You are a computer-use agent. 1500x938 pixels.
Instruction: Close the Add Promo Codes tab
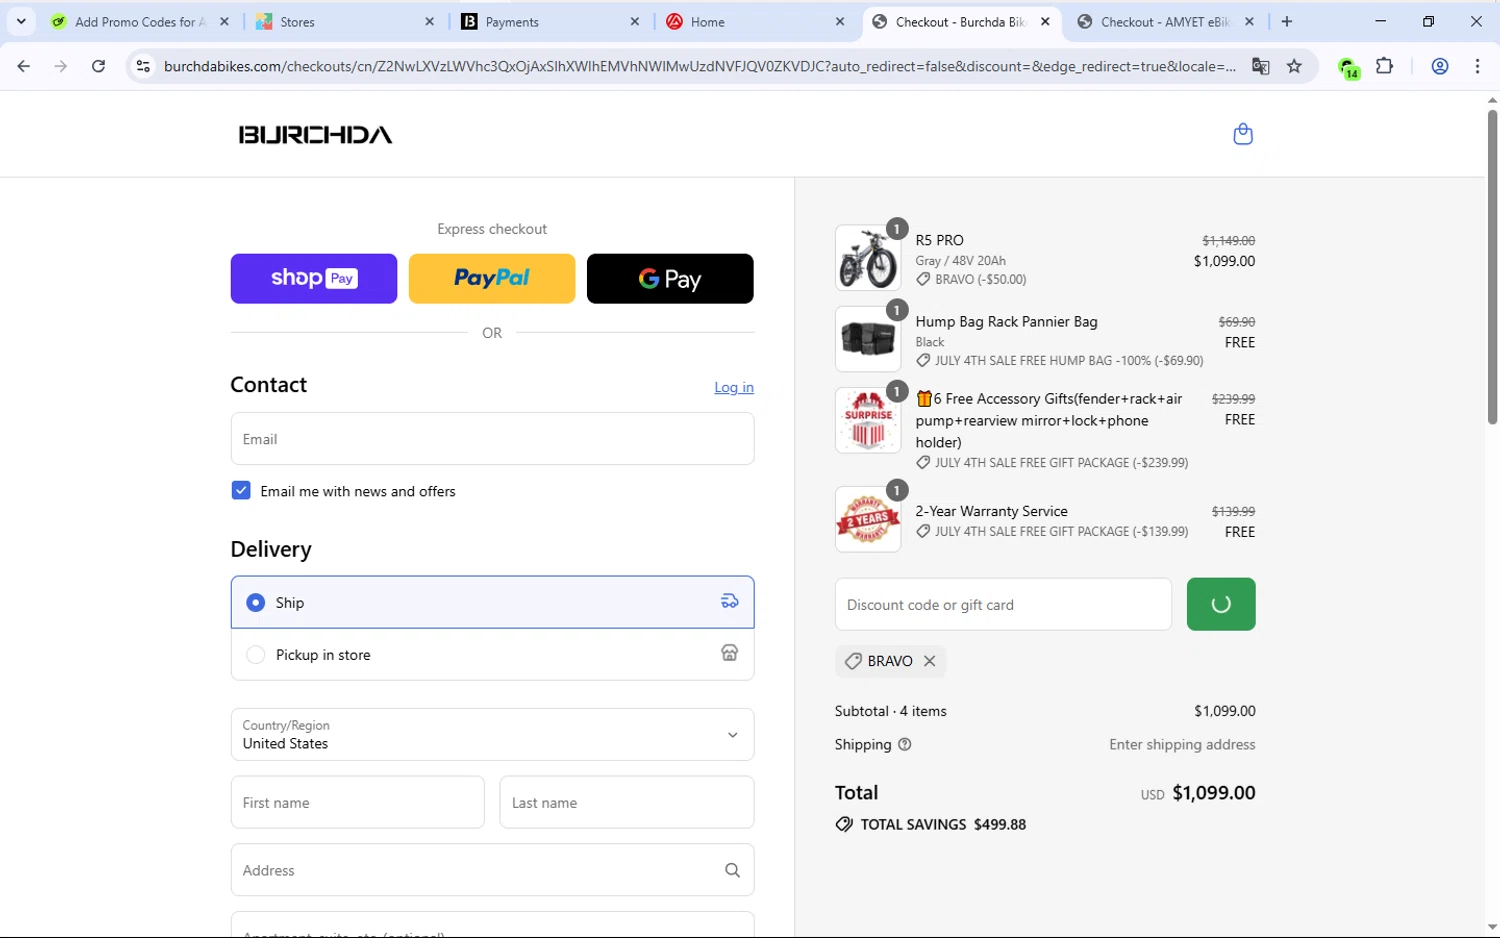[225, 21]
